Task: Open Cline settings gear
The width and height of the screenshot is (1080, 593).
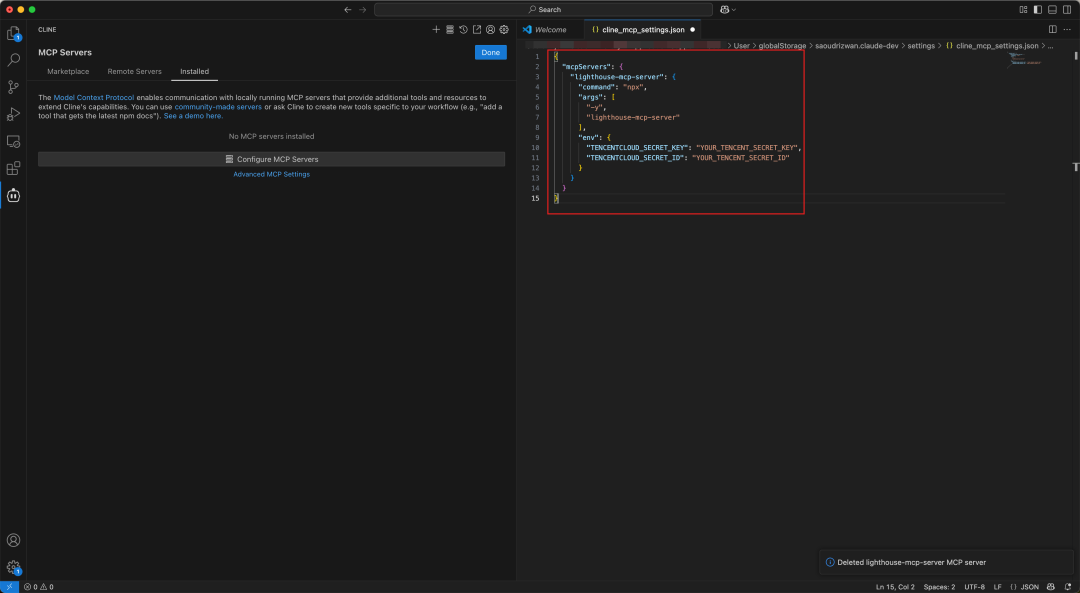Action: pyautogui.click(x=504, y=30)
